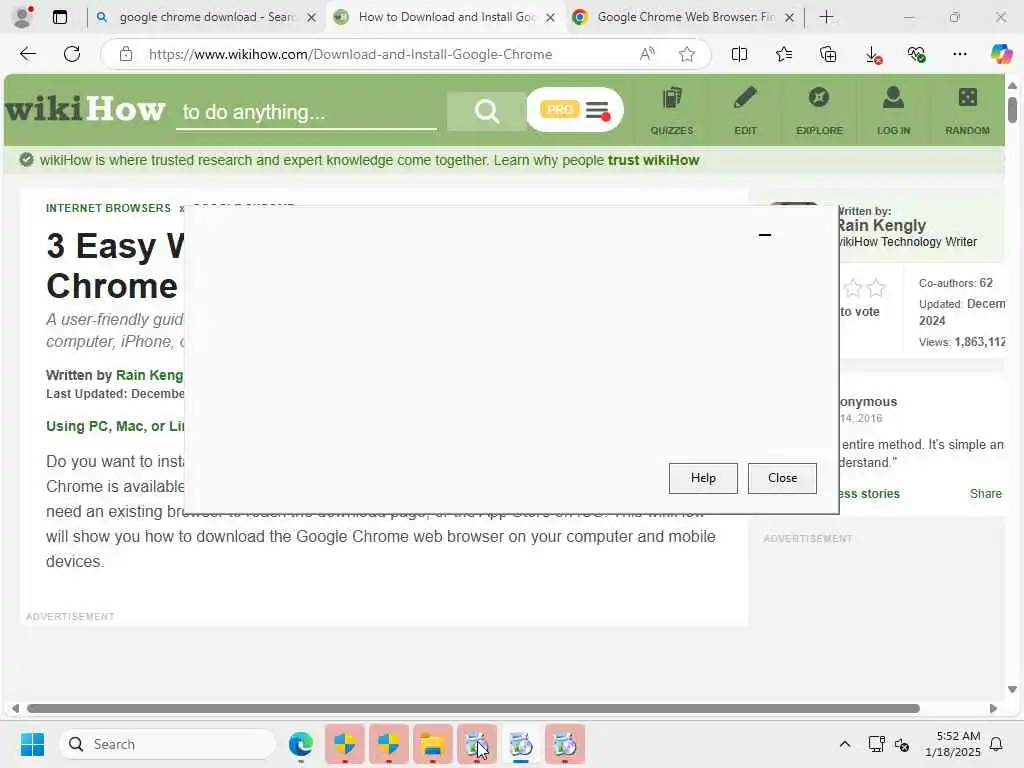Click the rightmost rating star

876,287
